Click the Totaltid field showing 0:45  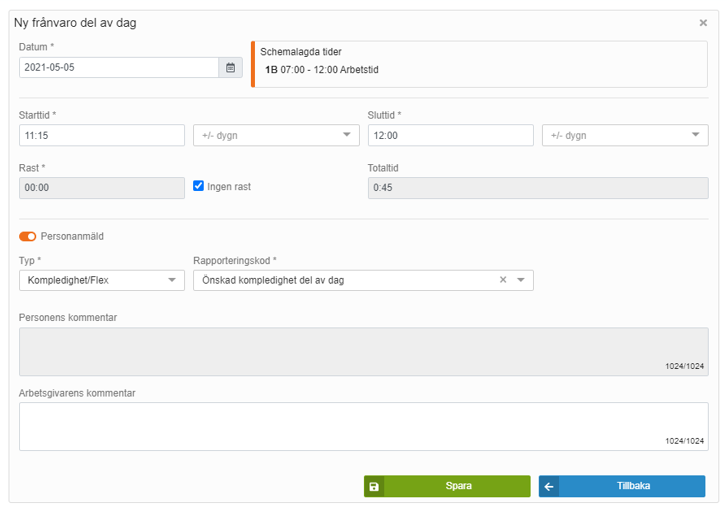[538, 188]
